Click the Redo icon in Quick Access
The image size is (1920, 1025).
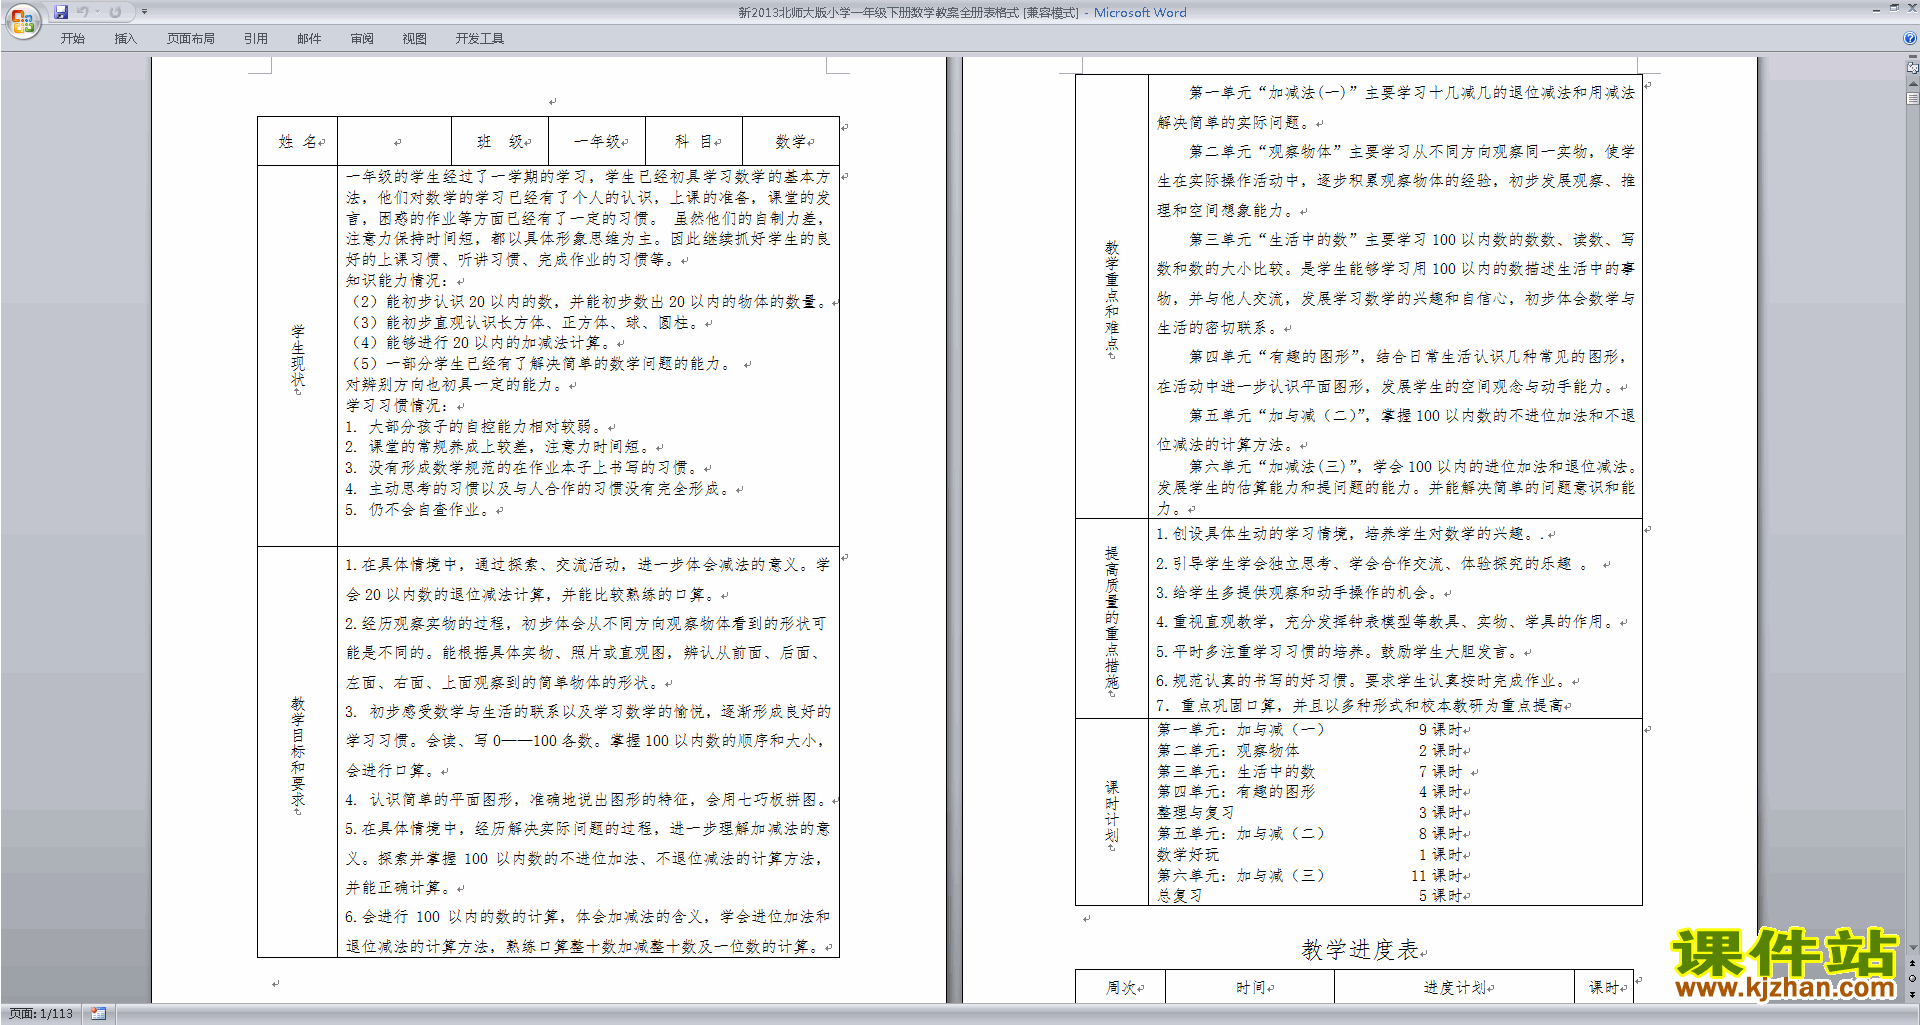coord(115,12)
